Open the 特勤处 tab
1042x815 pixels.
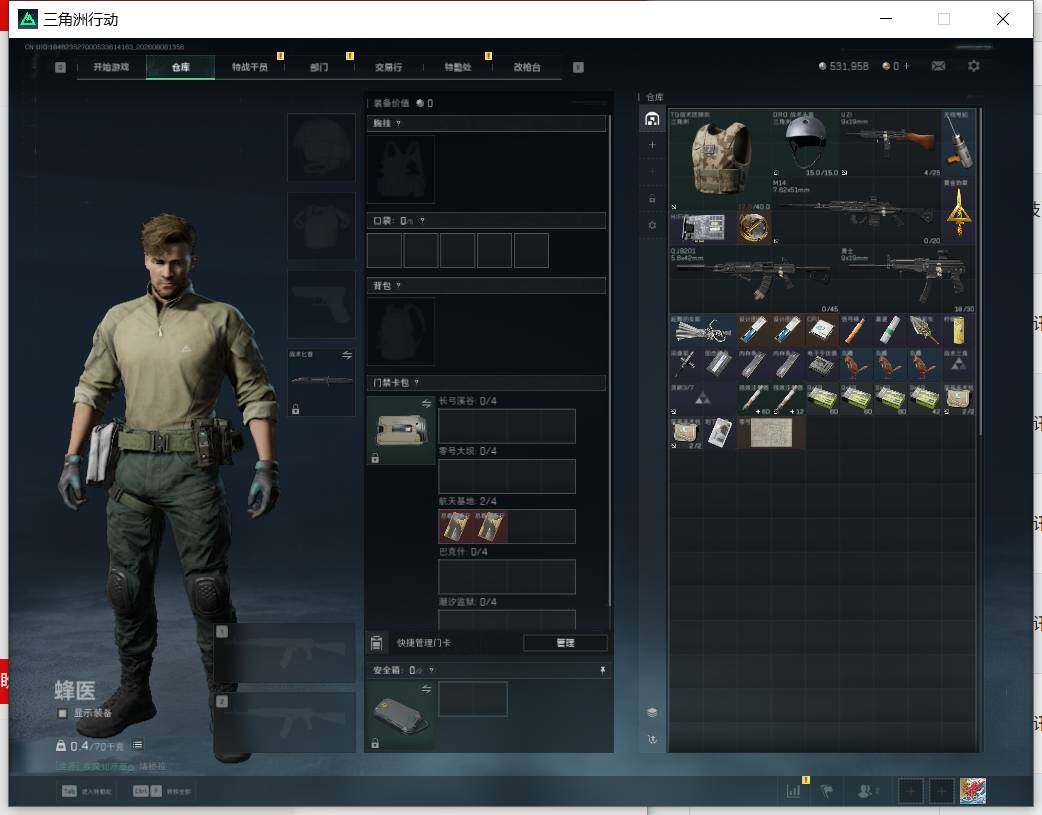[x=458, y=67]
